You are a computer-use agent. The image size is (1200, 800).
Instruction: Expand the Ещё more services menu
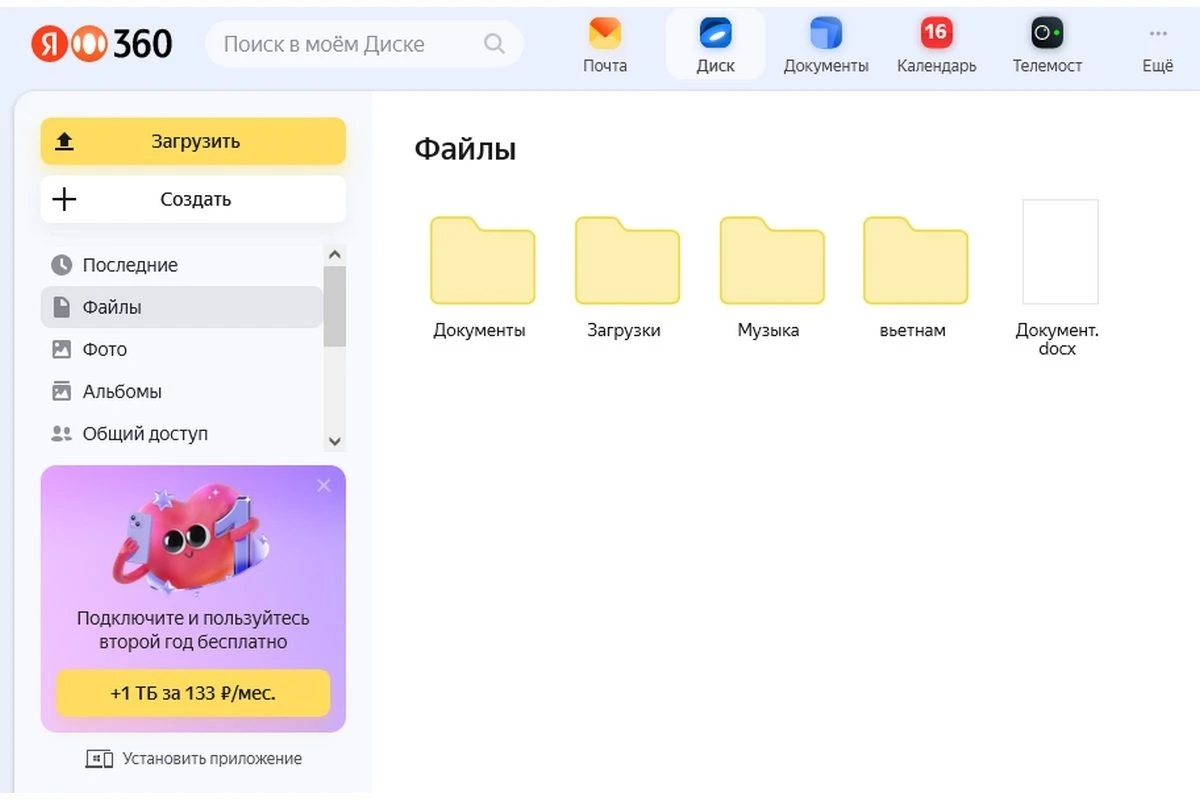[x=1158, y=46]
